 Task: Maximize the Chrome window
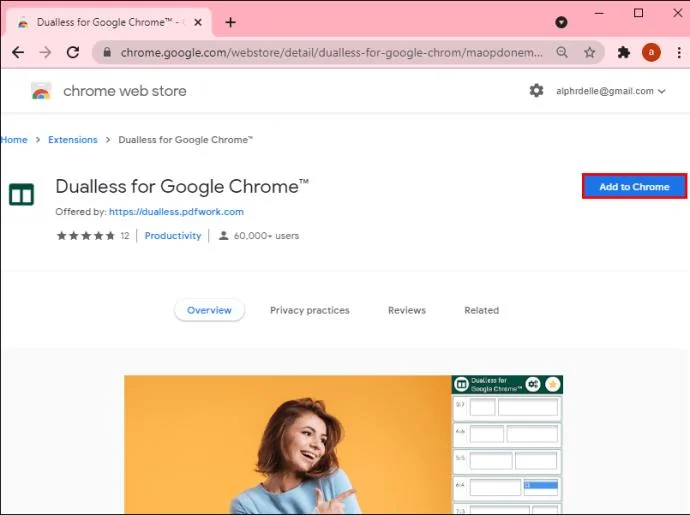[639, 13]
